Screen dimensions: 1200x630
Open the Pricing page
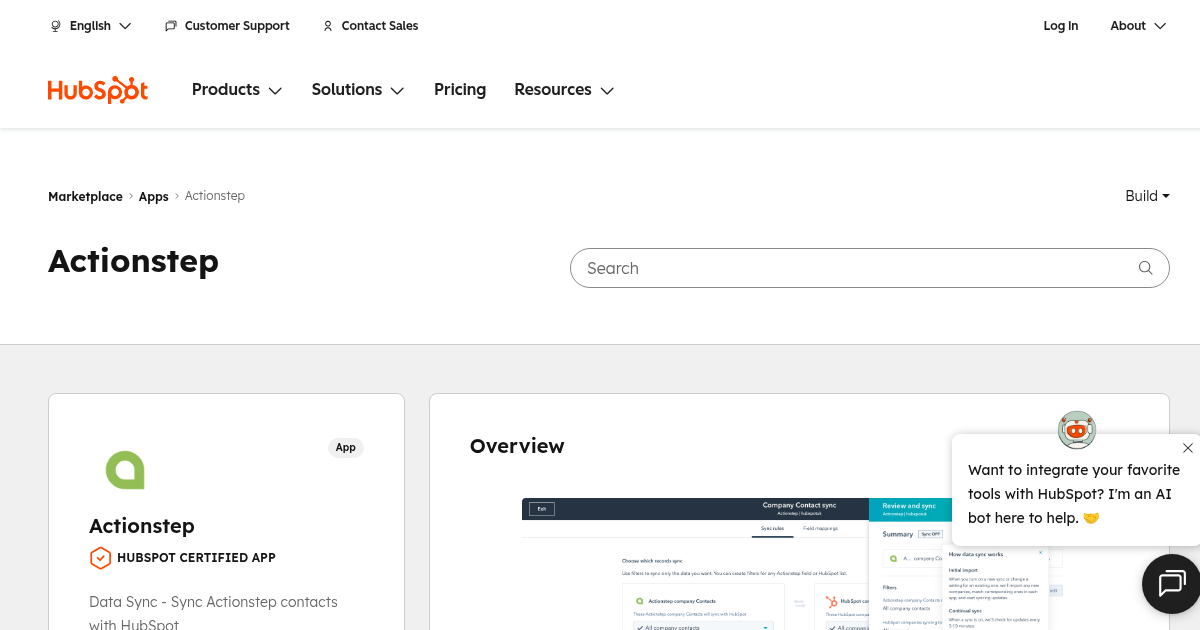[x=460, y=90]
